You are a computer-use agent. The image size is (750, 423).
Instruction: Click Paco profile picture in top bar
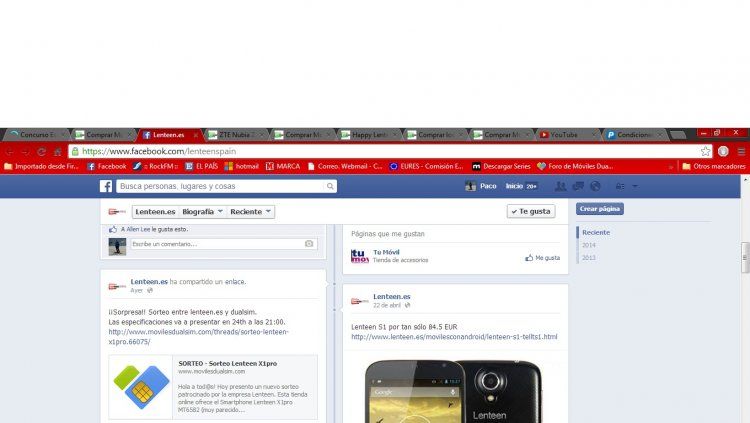(471, 186)
